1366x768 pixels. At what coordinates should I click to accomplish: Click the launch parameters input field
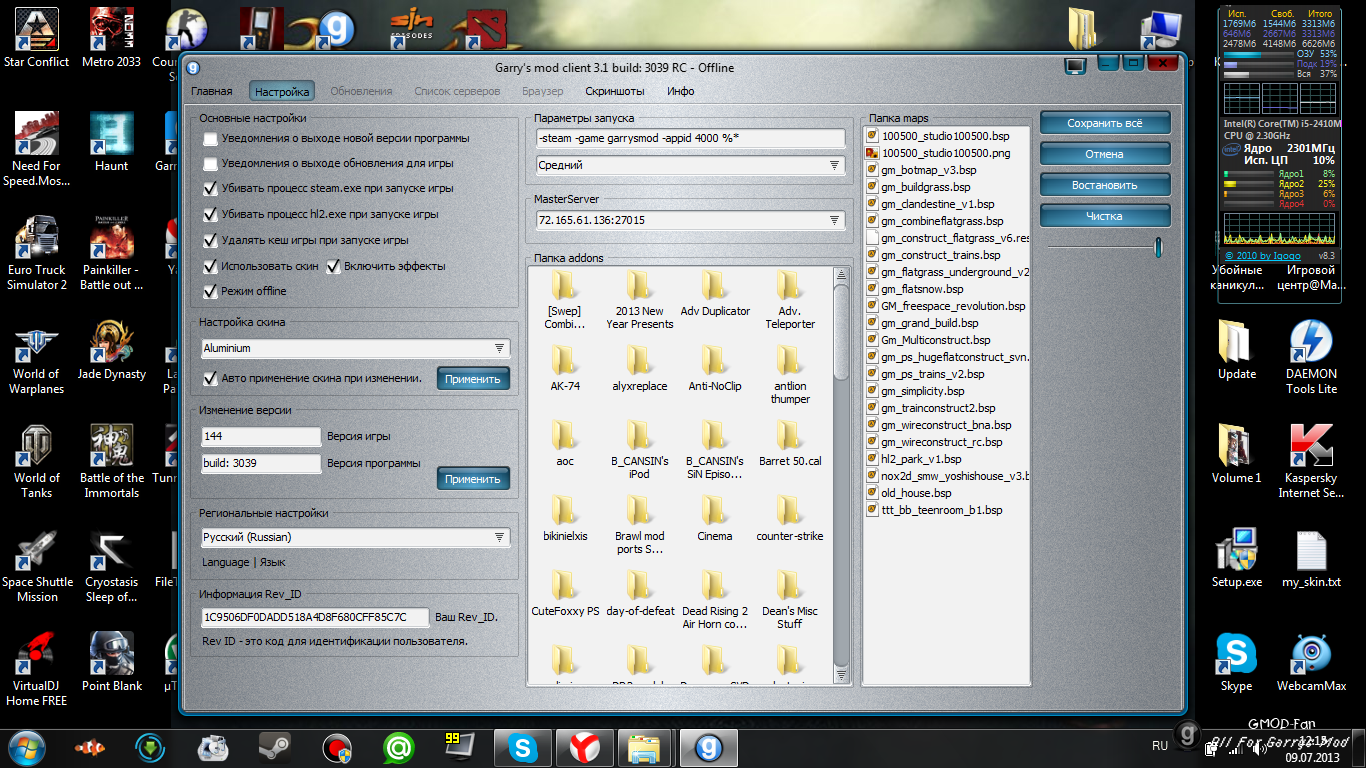click(x=690, y=138)
